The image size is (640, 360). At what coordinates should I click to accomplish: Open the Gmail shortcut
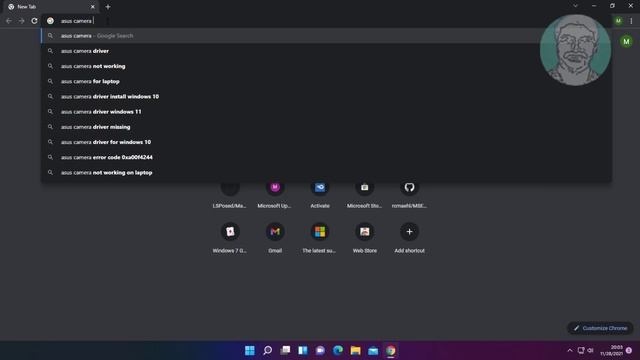click(x=275, y=238)
